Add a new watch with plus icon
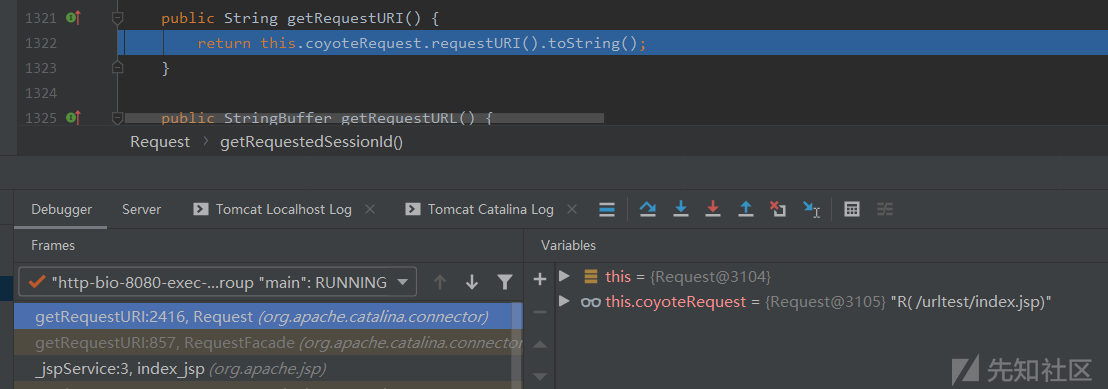 (540, 279)
